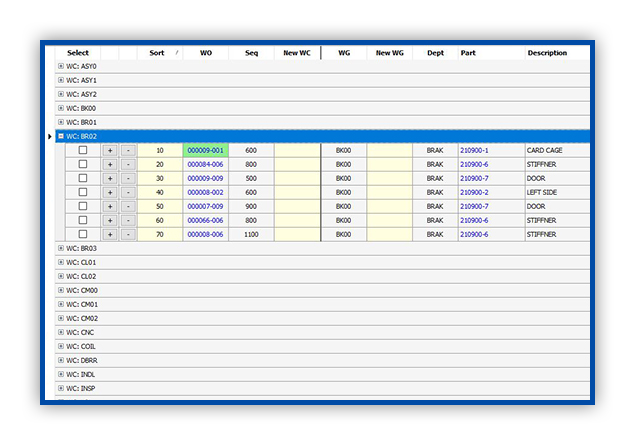Expand the WC: CNC group
Image resolution: width=635 pixels, height=445 pixels.
click(61, 332)
